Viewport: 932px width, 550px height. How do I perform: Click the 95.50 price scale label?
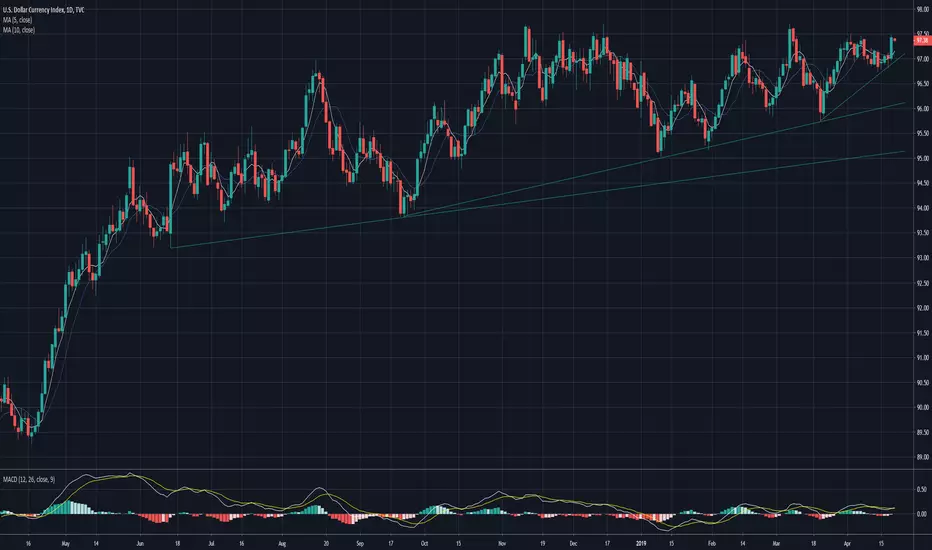pos(923,134)
